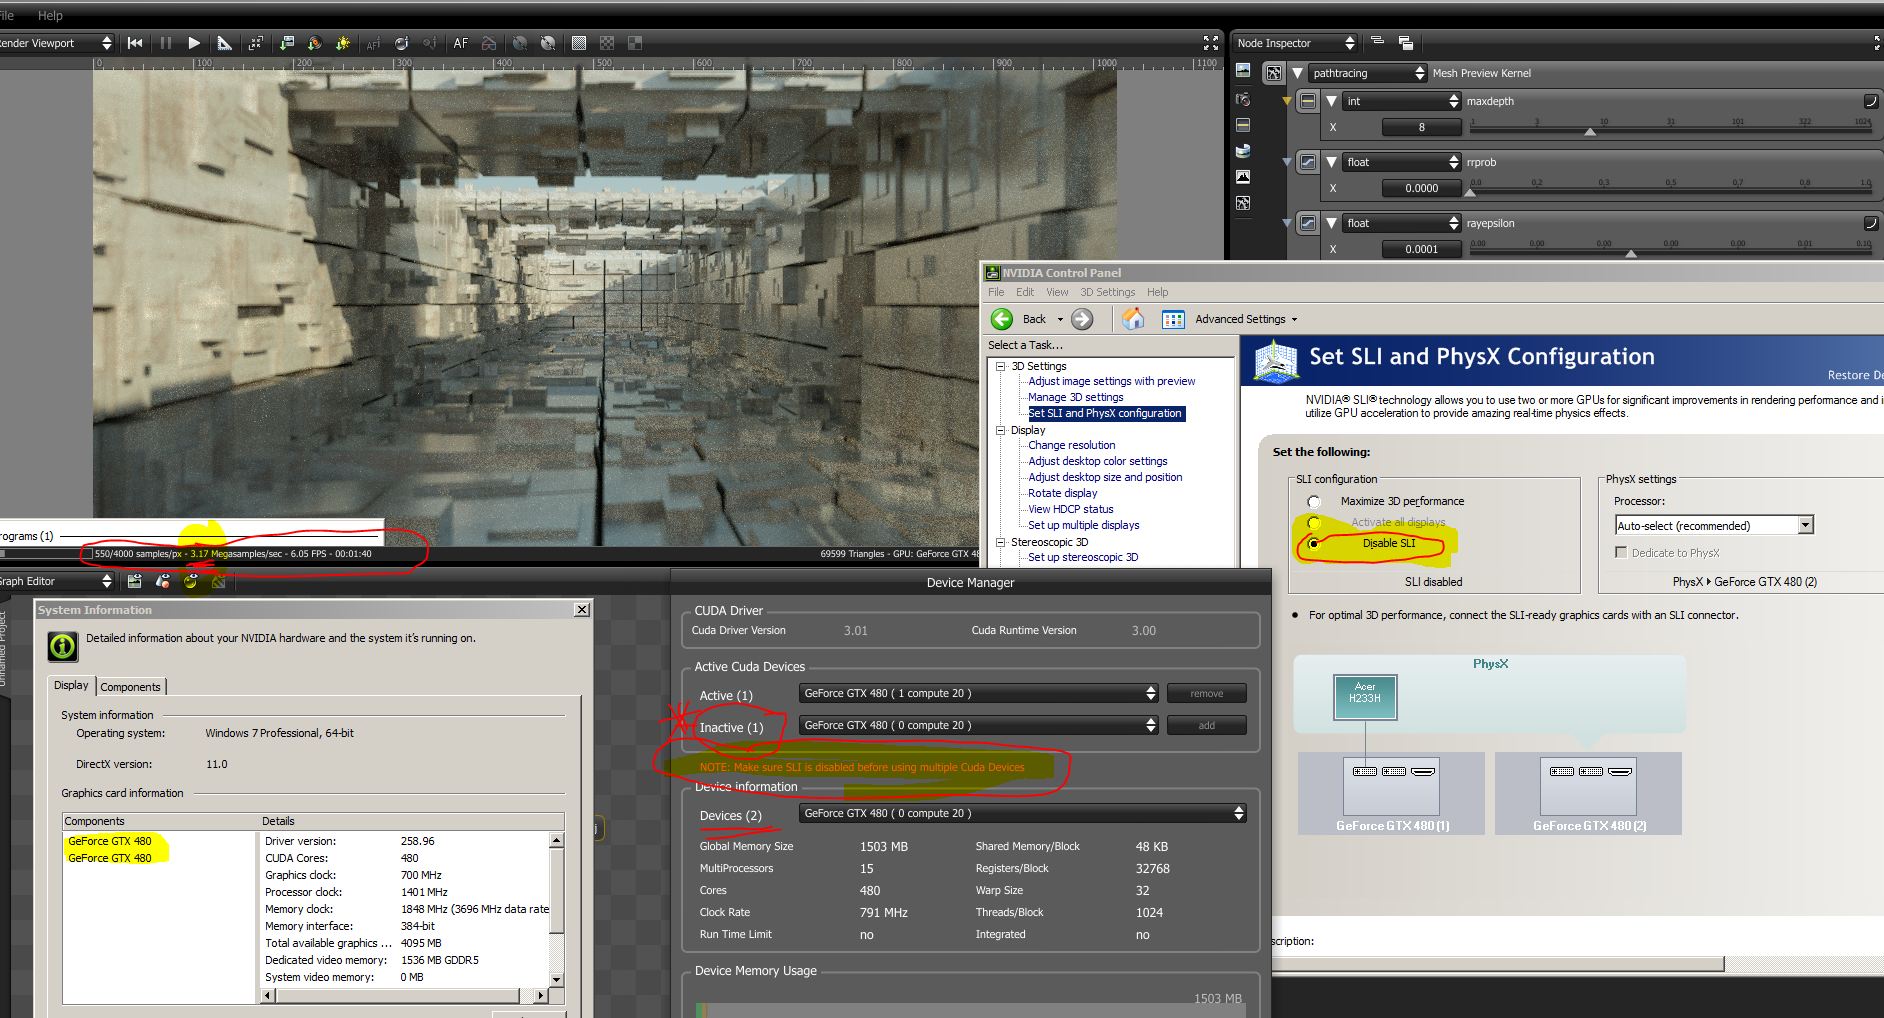This screenshot has height=1018, width=1884.
Task: Toggle render target visibility icon in Graph Editor
Action: coord(135,581)
